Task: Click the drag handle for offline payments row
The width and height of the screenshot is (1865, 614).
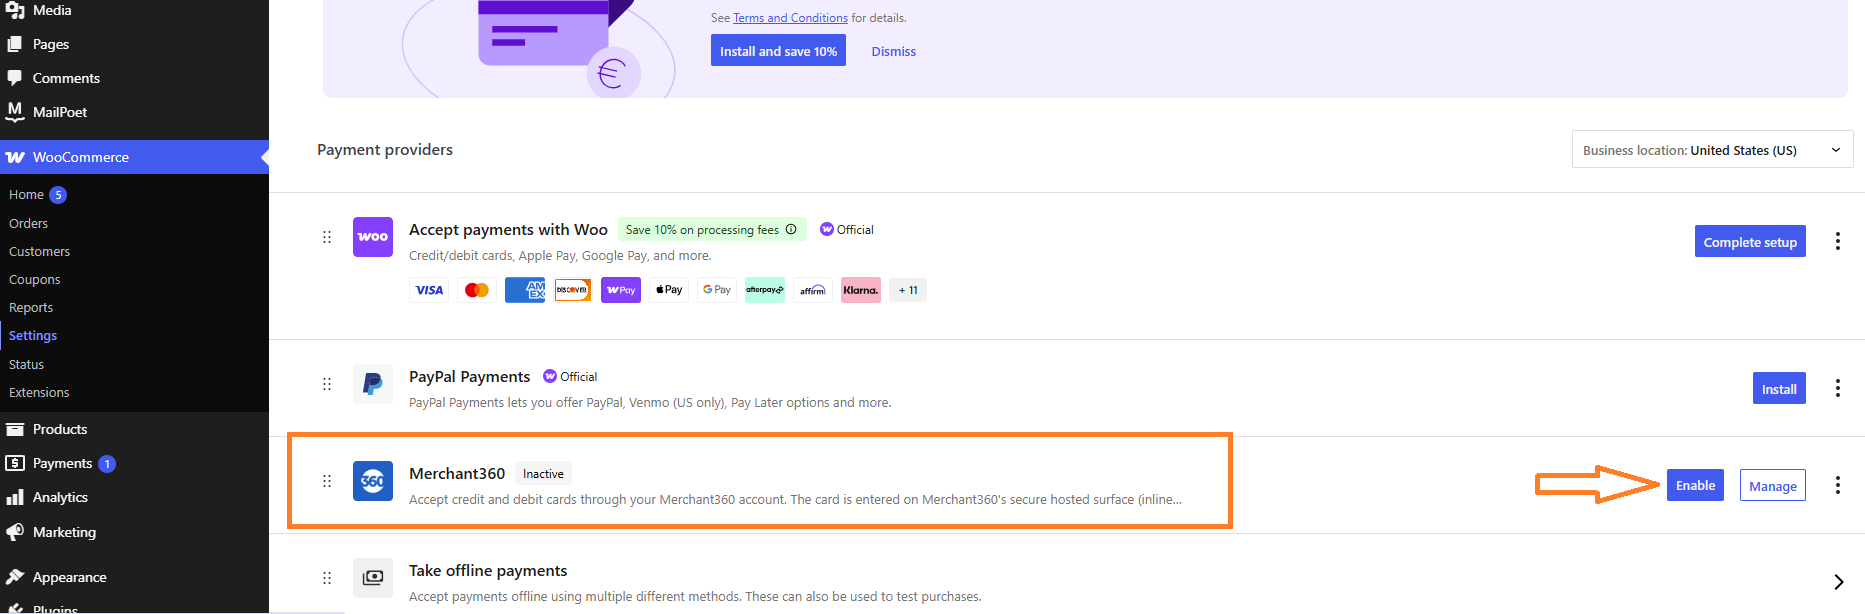Action: (327, 578)
